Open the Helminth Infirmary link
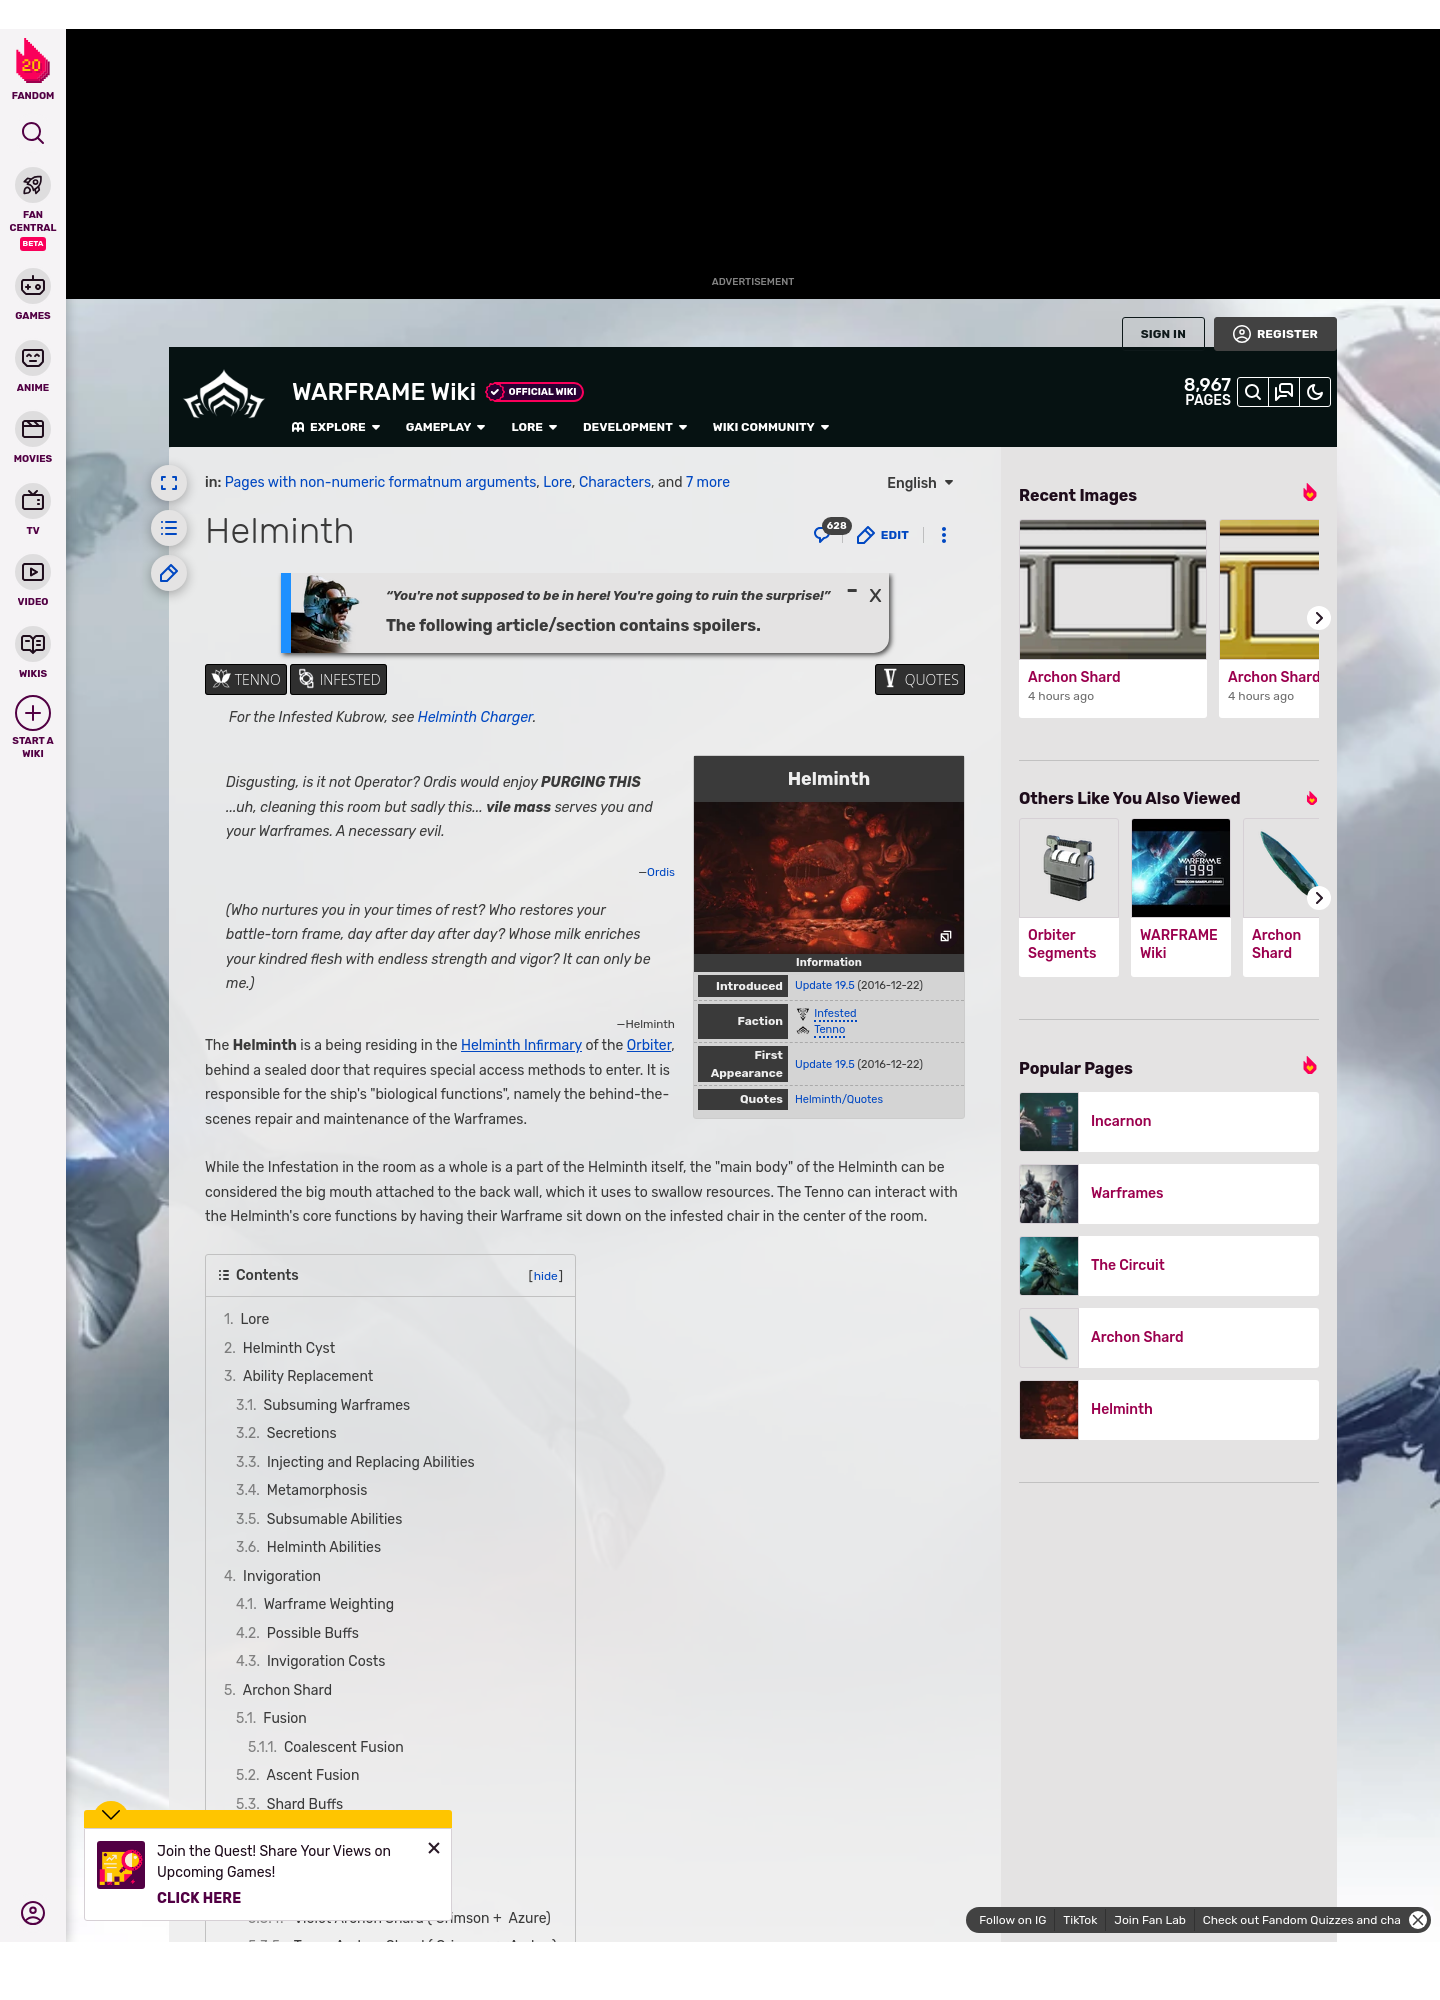Image resolution: width=1440 pixels, height=2000 pixels. point(521,1045)
